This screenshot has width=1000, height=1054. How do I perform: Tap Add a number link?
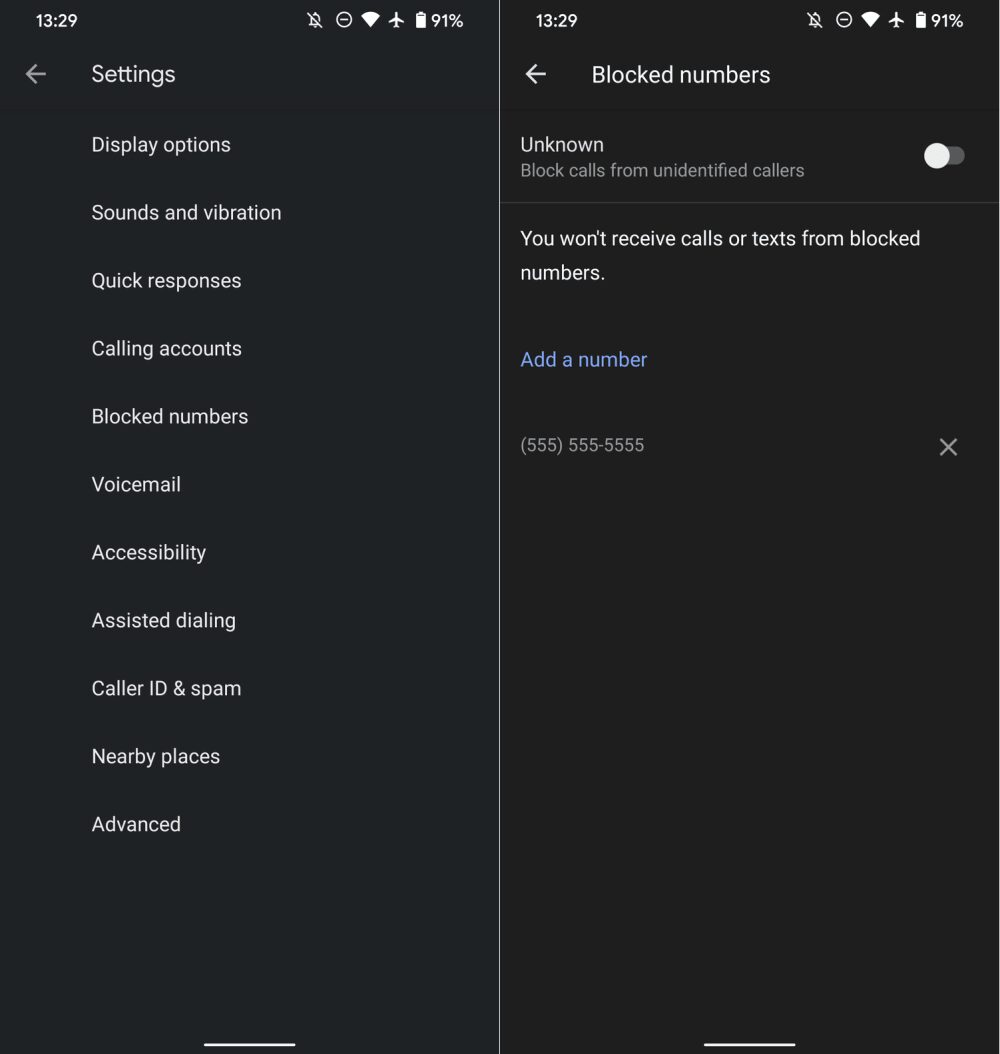(584, 360)
